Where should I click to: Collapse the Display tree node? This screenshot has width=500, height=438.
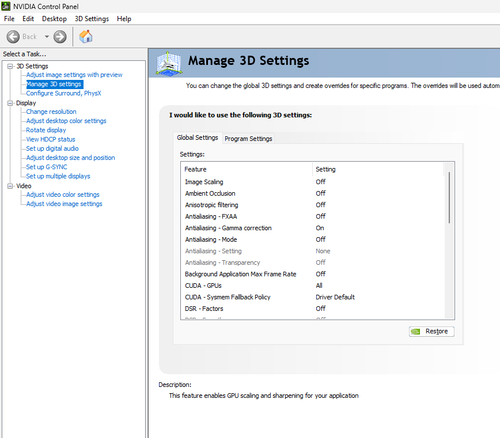pyautogui.click(x=10, y=103)
